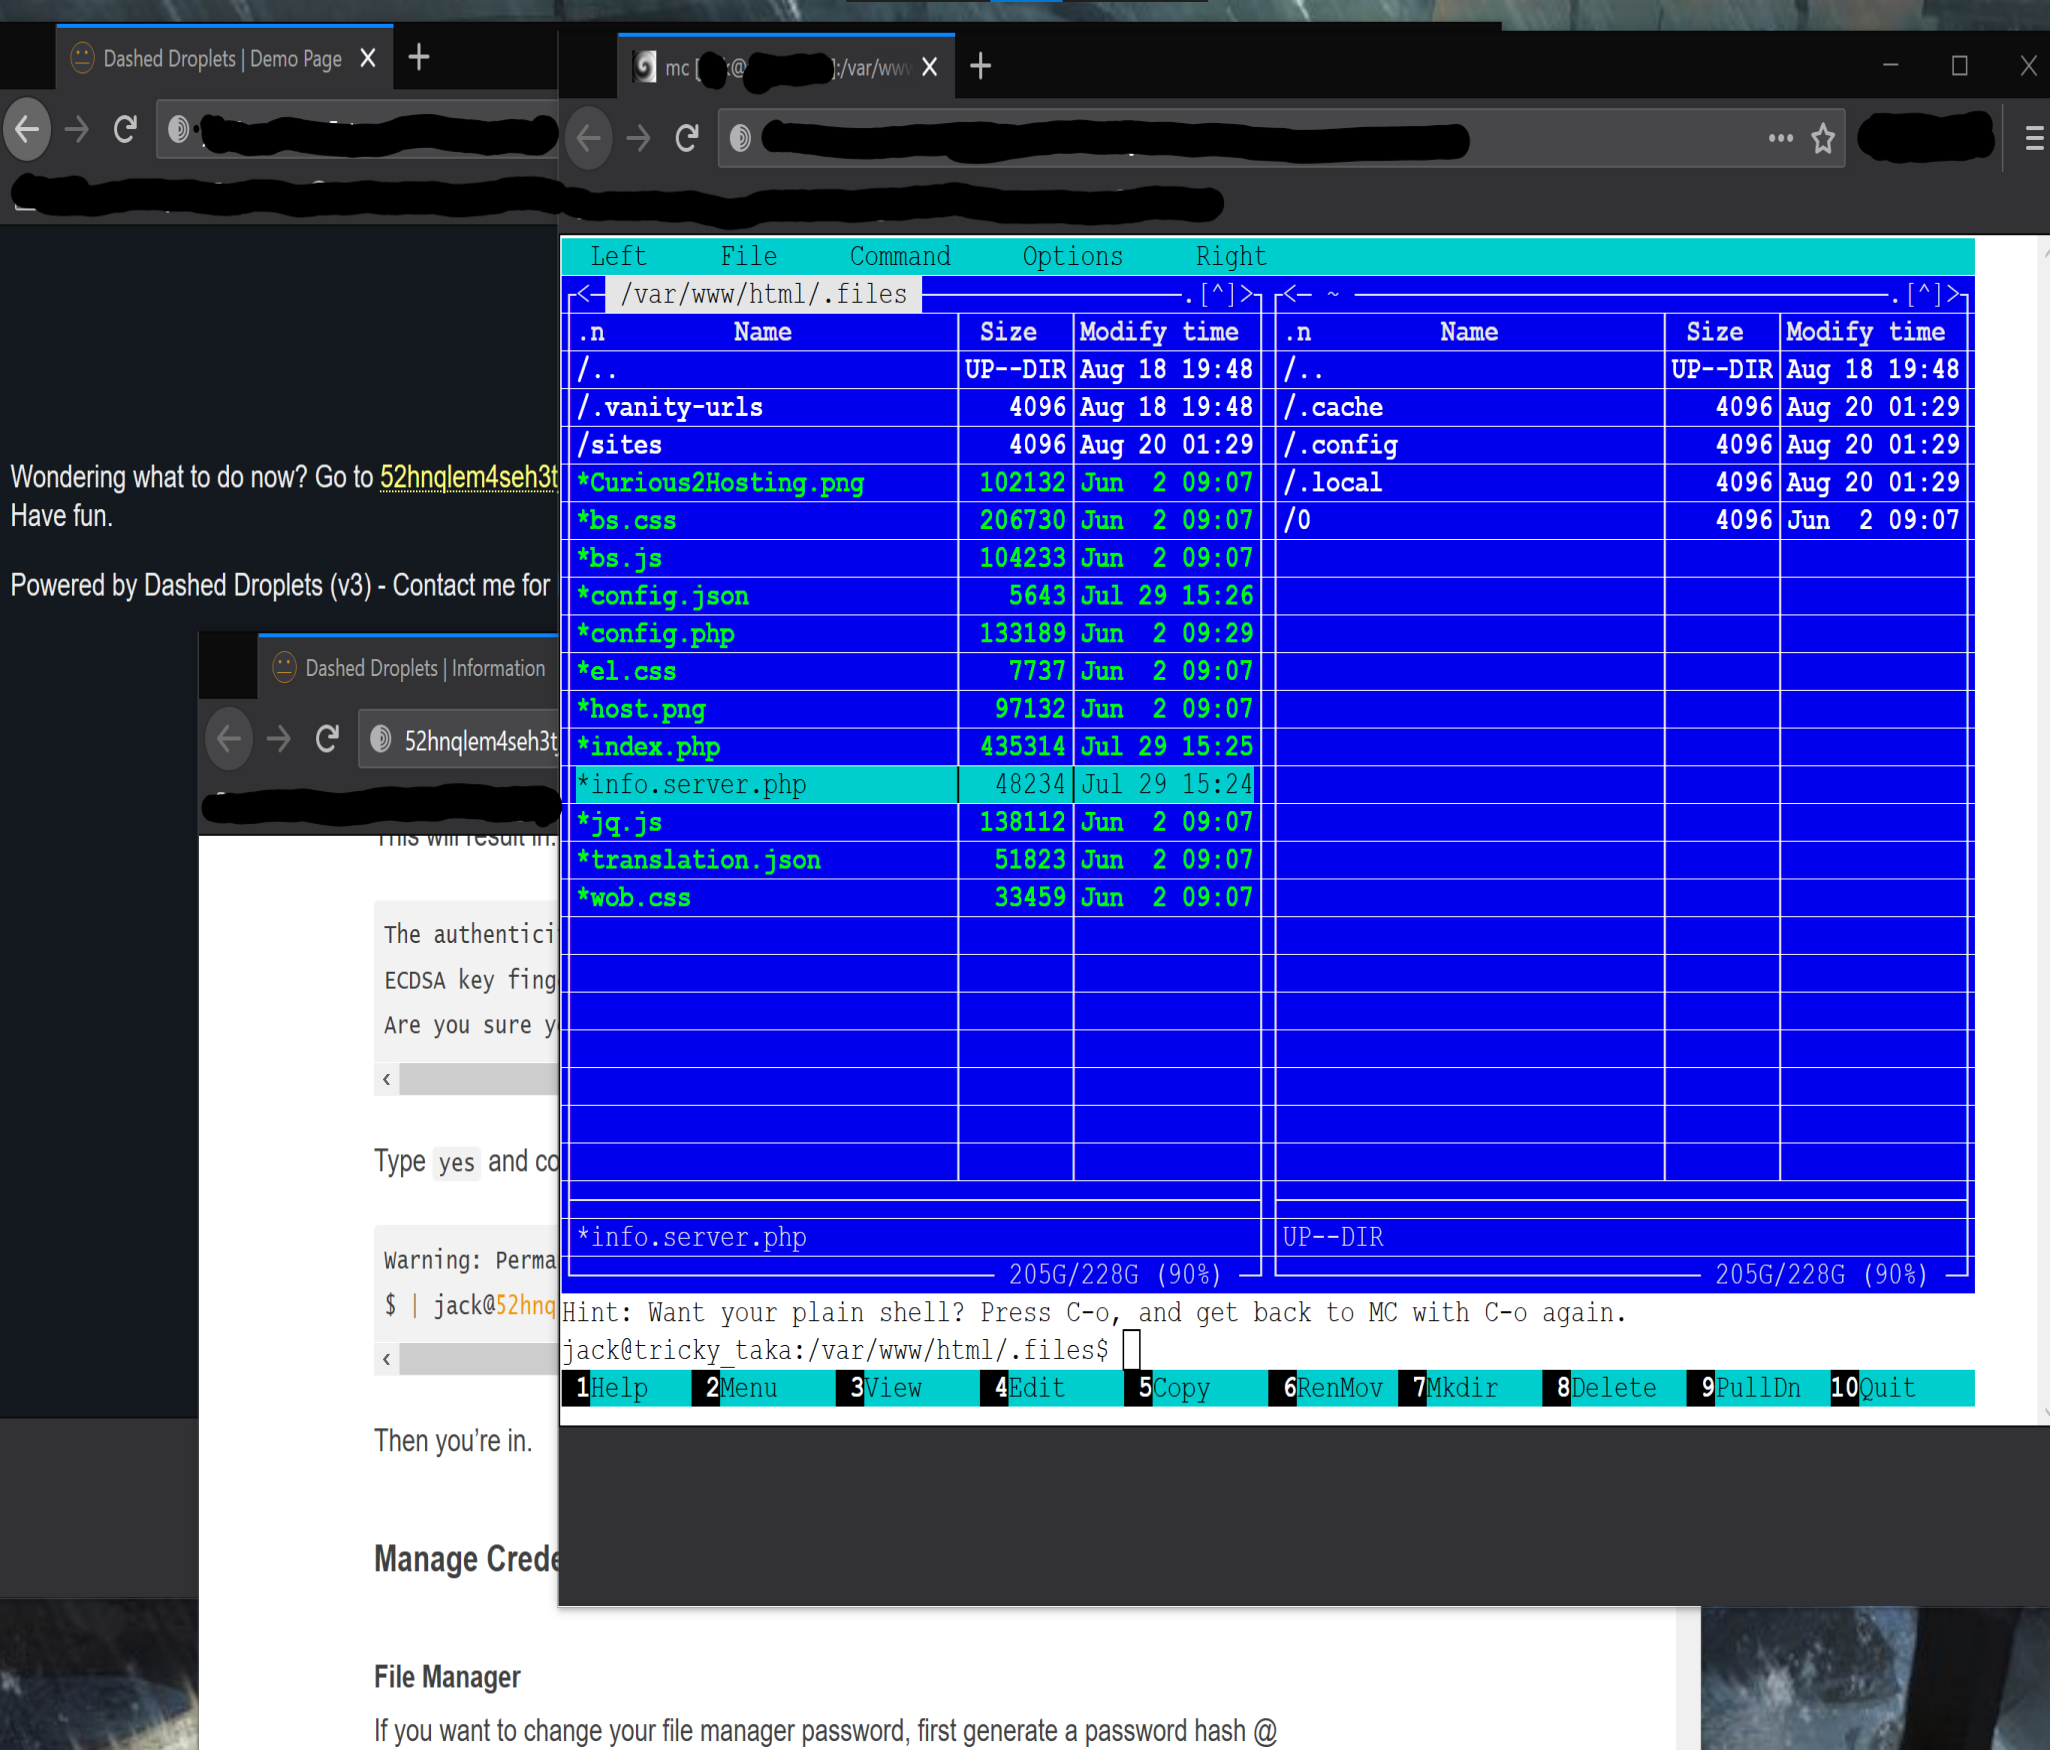2050x1750 pixels.
Task: Open a new tab beside the mc tab
Action: click(980, 67)
